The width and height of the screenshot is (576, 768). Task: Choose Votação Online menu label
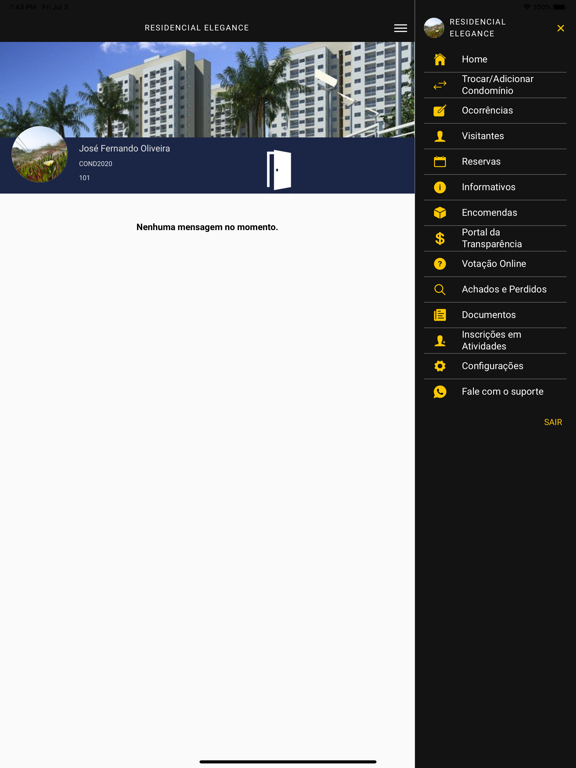pyautogui.click(x=494, y=264)
